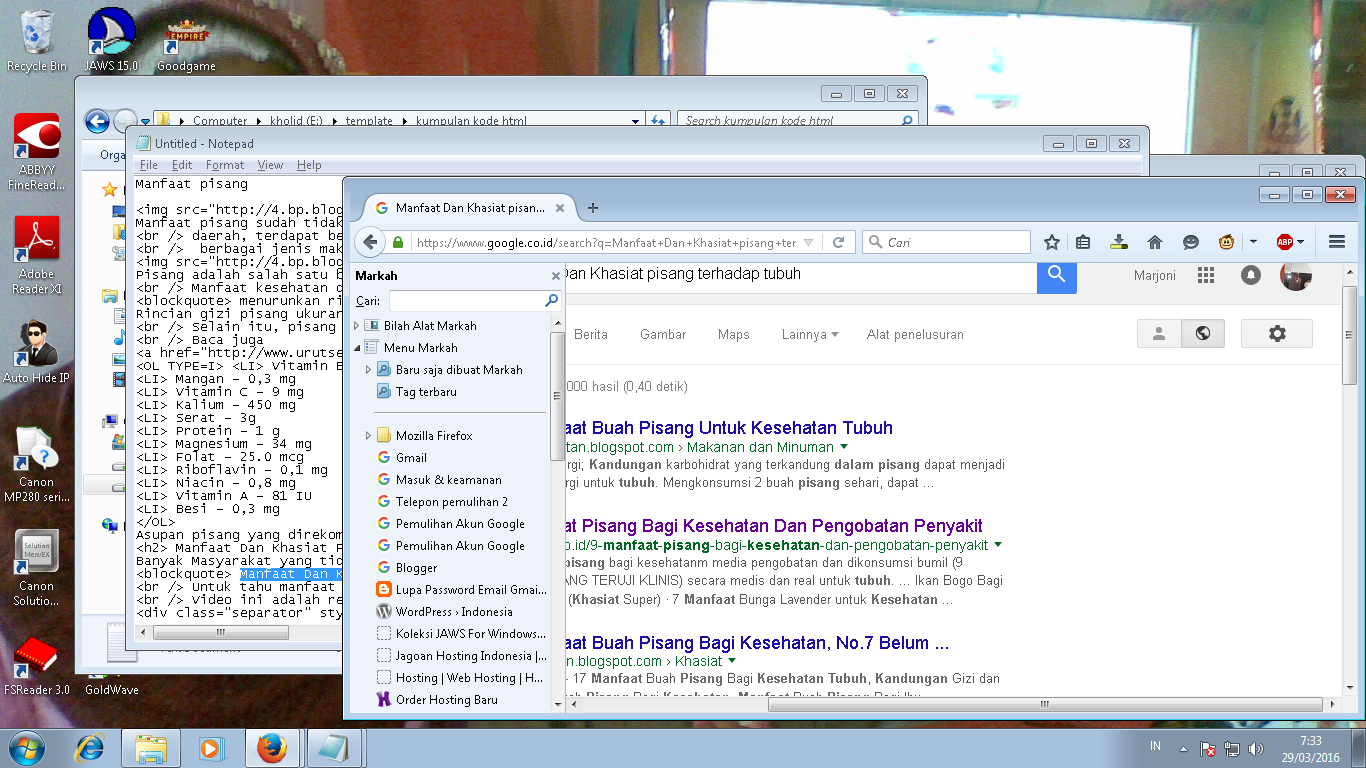Image resolution: width=1366 pixels, height=768 pixels.
Task: Open WordPress › Indonesia bookmark
Action: click(x=454, y=612)
